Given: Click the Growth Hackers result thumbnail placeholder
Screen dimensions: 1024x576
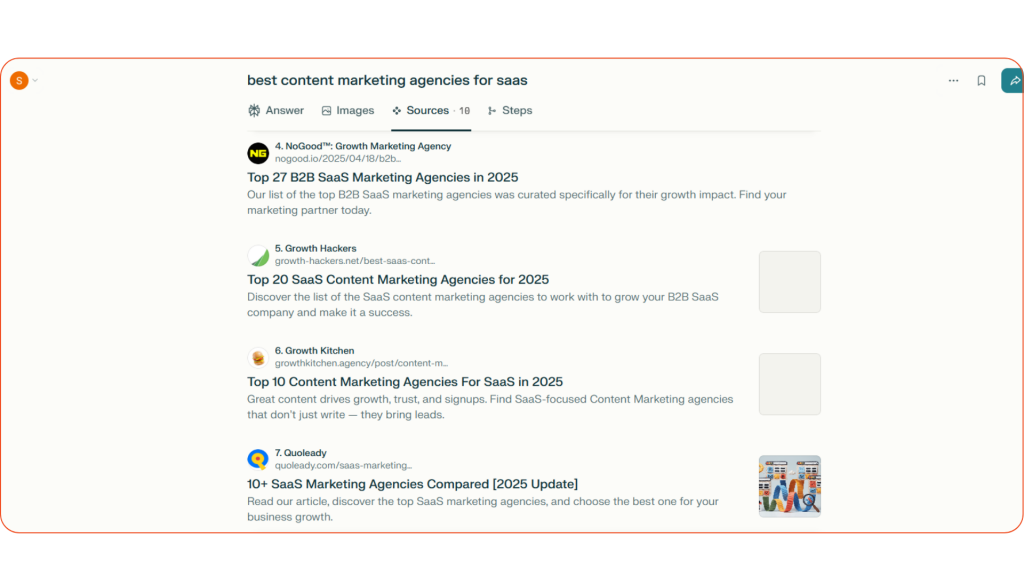Looking at the screenshot, I should pyautogui.click(x=789, y=282).
